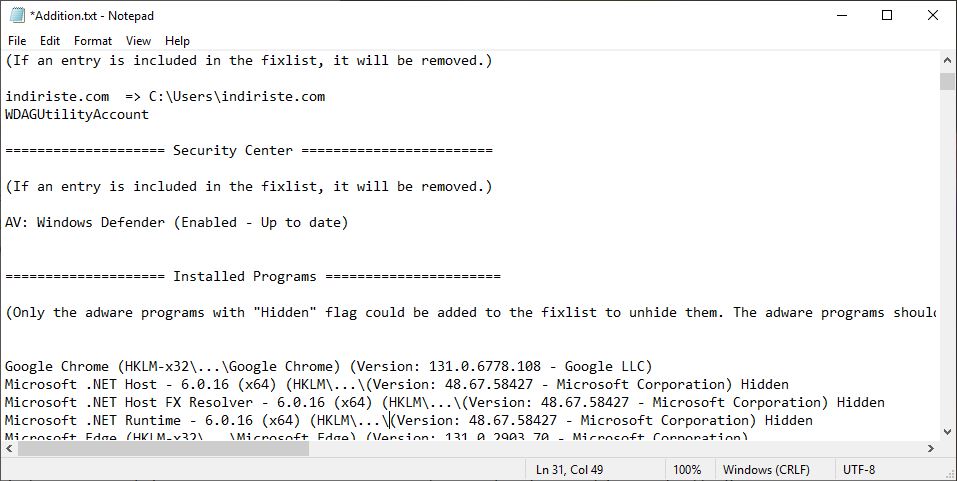
Task: Maximize the Notepad window
Action: point(887,15)
